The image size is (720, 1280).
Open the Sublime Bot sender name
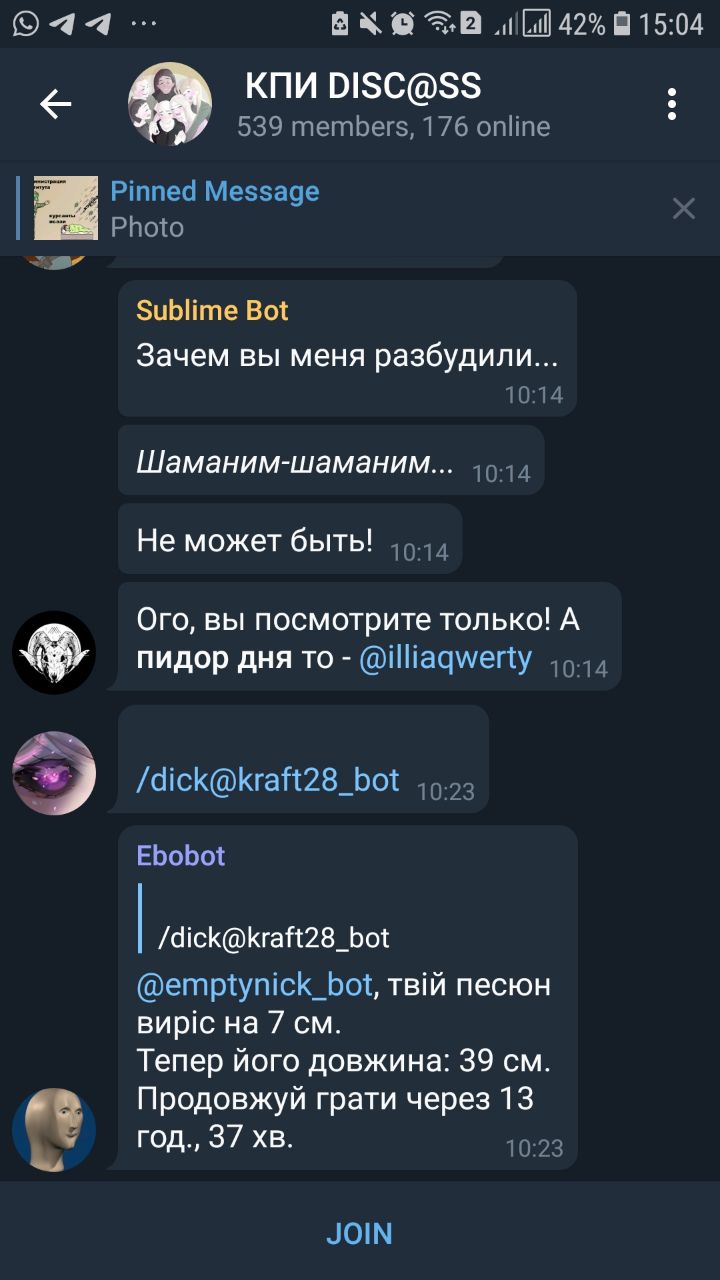click(212, 310)
